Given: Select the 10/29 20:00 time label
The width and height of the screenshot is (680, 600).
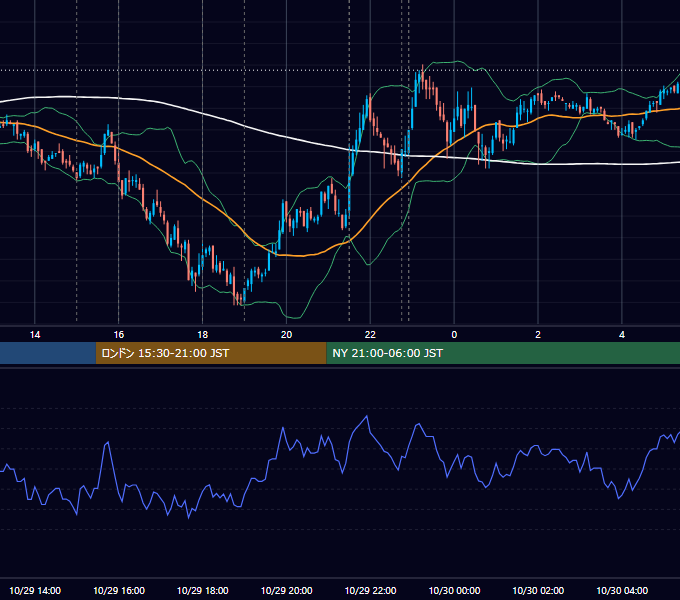Looking at the screenshot, I should [x=286, y=590].
